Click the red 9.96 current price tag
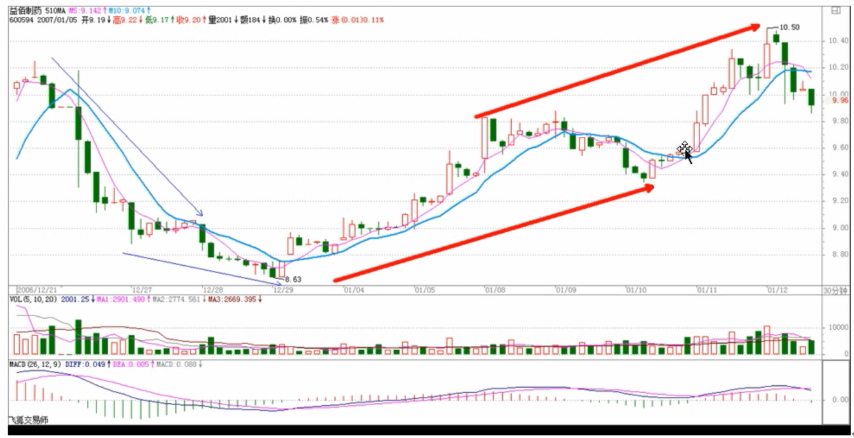Image resolution: width=854 pixels, height=438 pixels. (839, 100)
